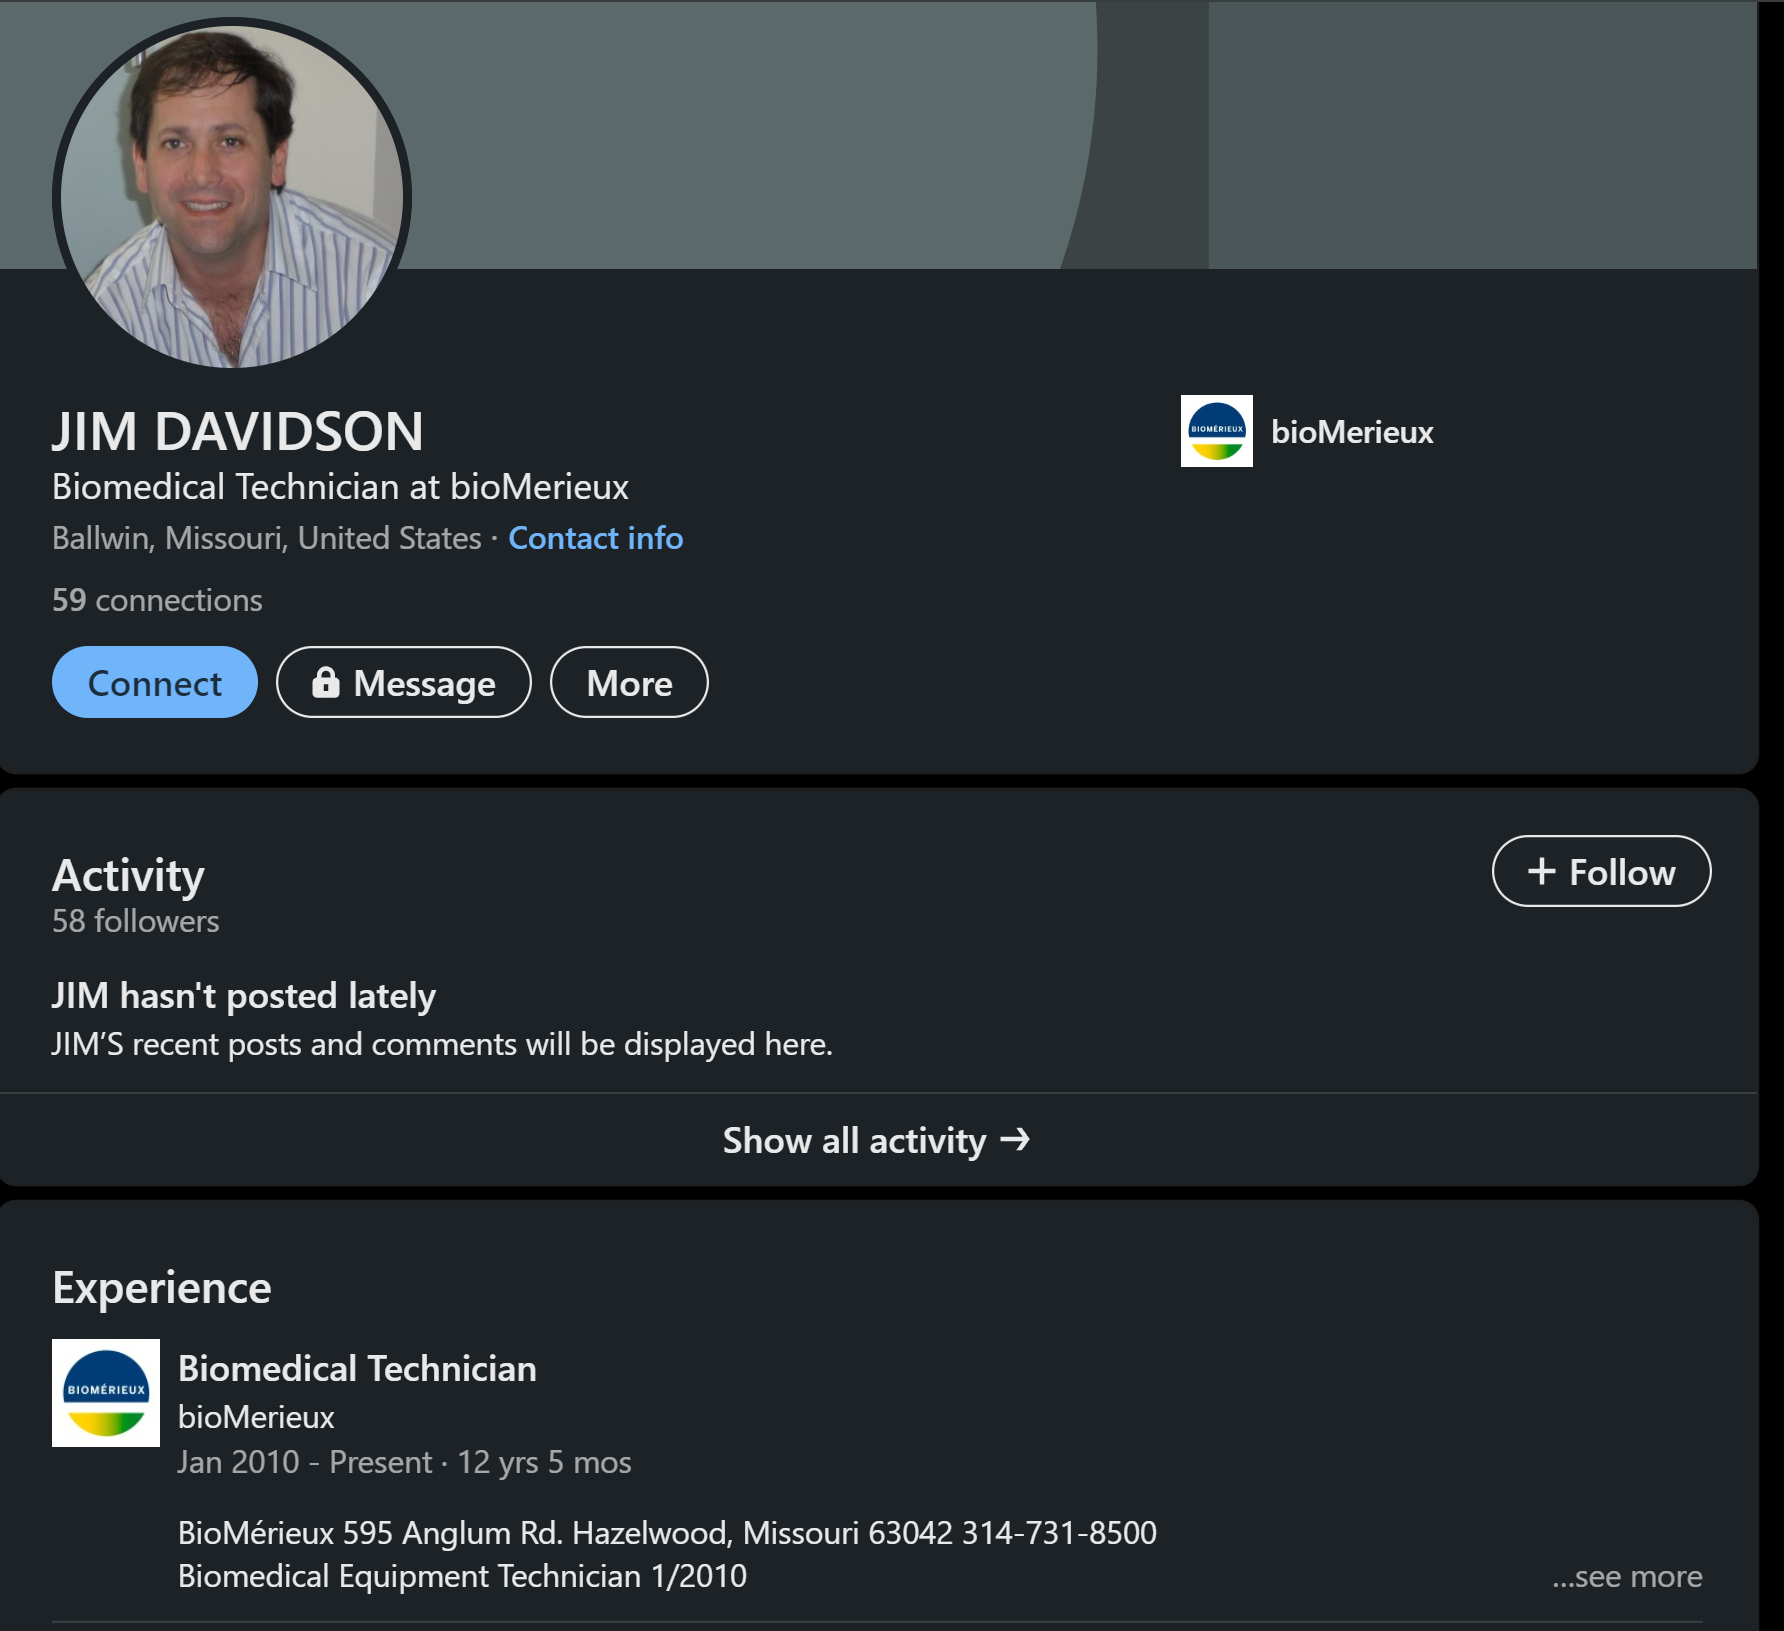The image size is (1784, 1631).
Task: Click the Biomedical Technician job title in Experience
Action: [357, 1368]
